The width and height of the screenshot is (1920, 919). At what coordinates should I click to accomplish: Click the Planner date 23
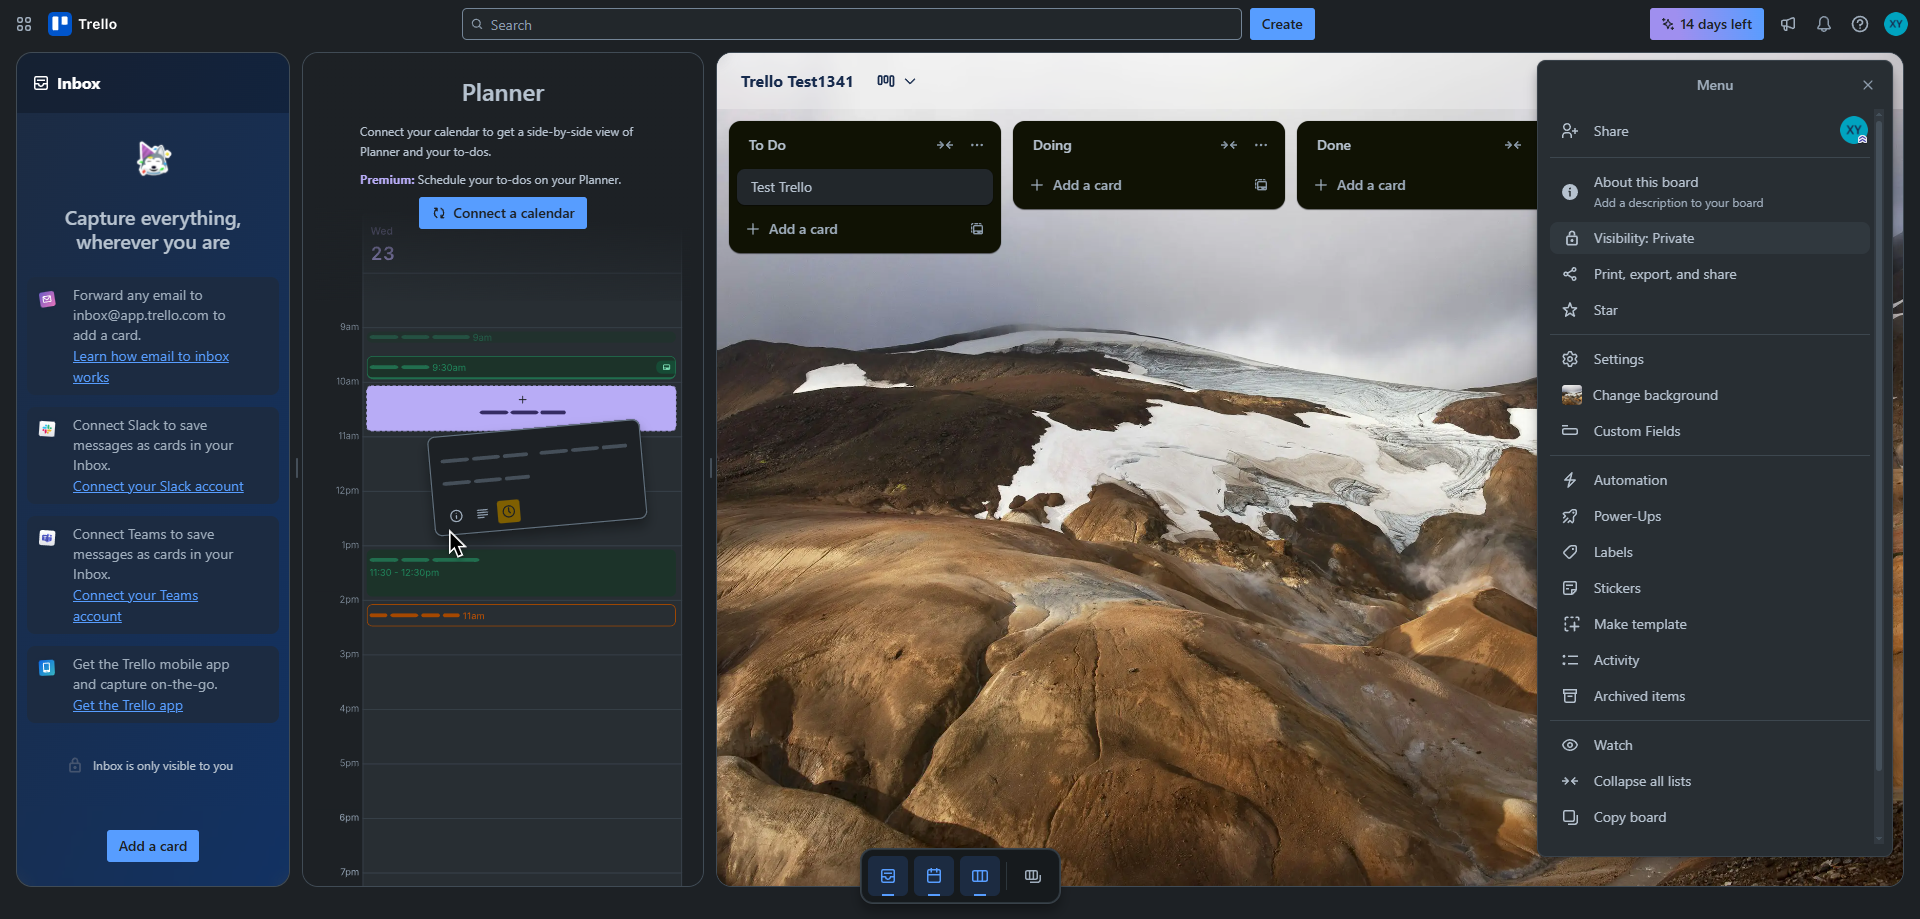point(383,254)
